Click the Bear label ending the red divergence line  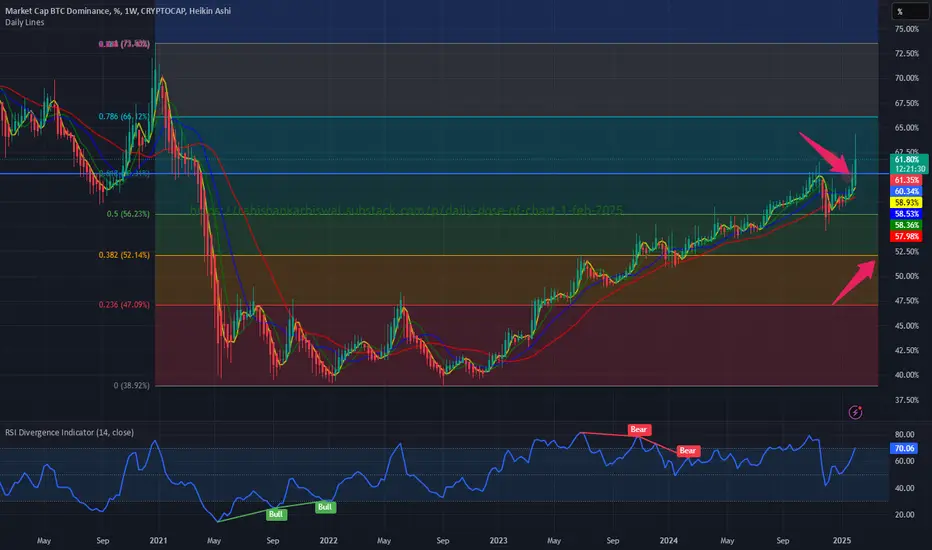pos(688,451)
